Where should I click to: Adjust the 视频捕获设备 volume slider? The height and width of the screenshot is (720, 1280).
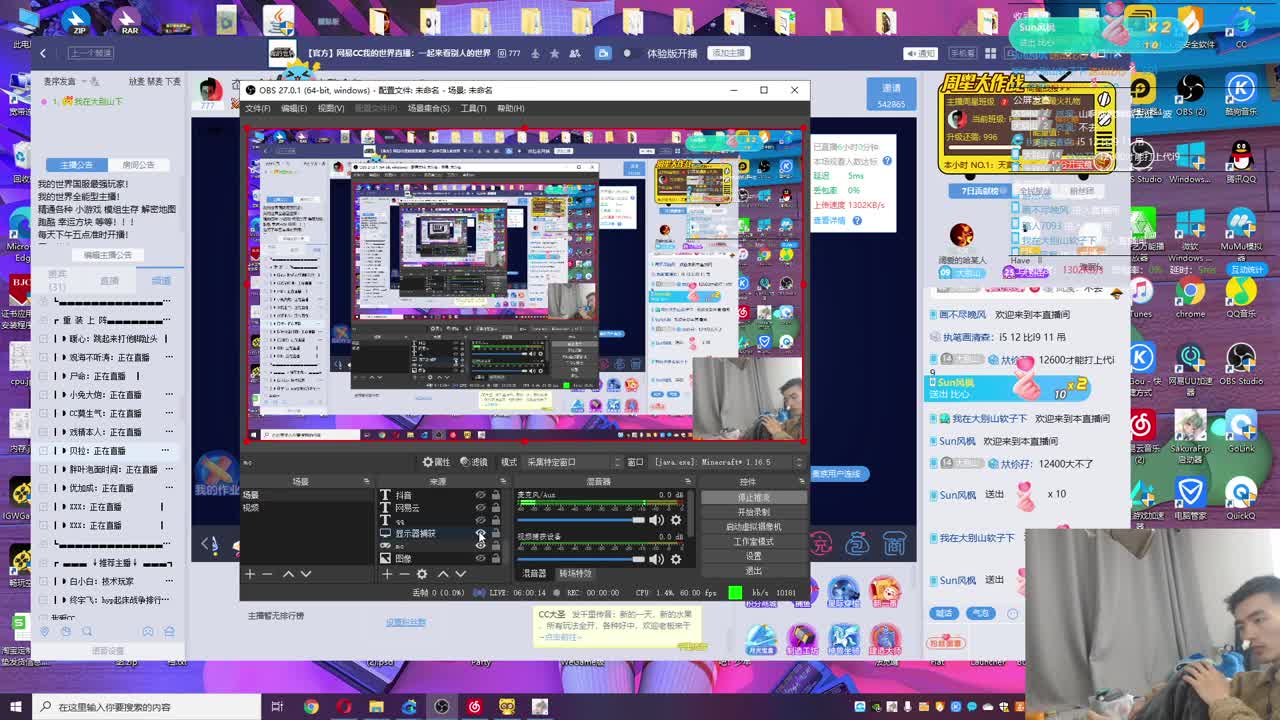point(581,559)
